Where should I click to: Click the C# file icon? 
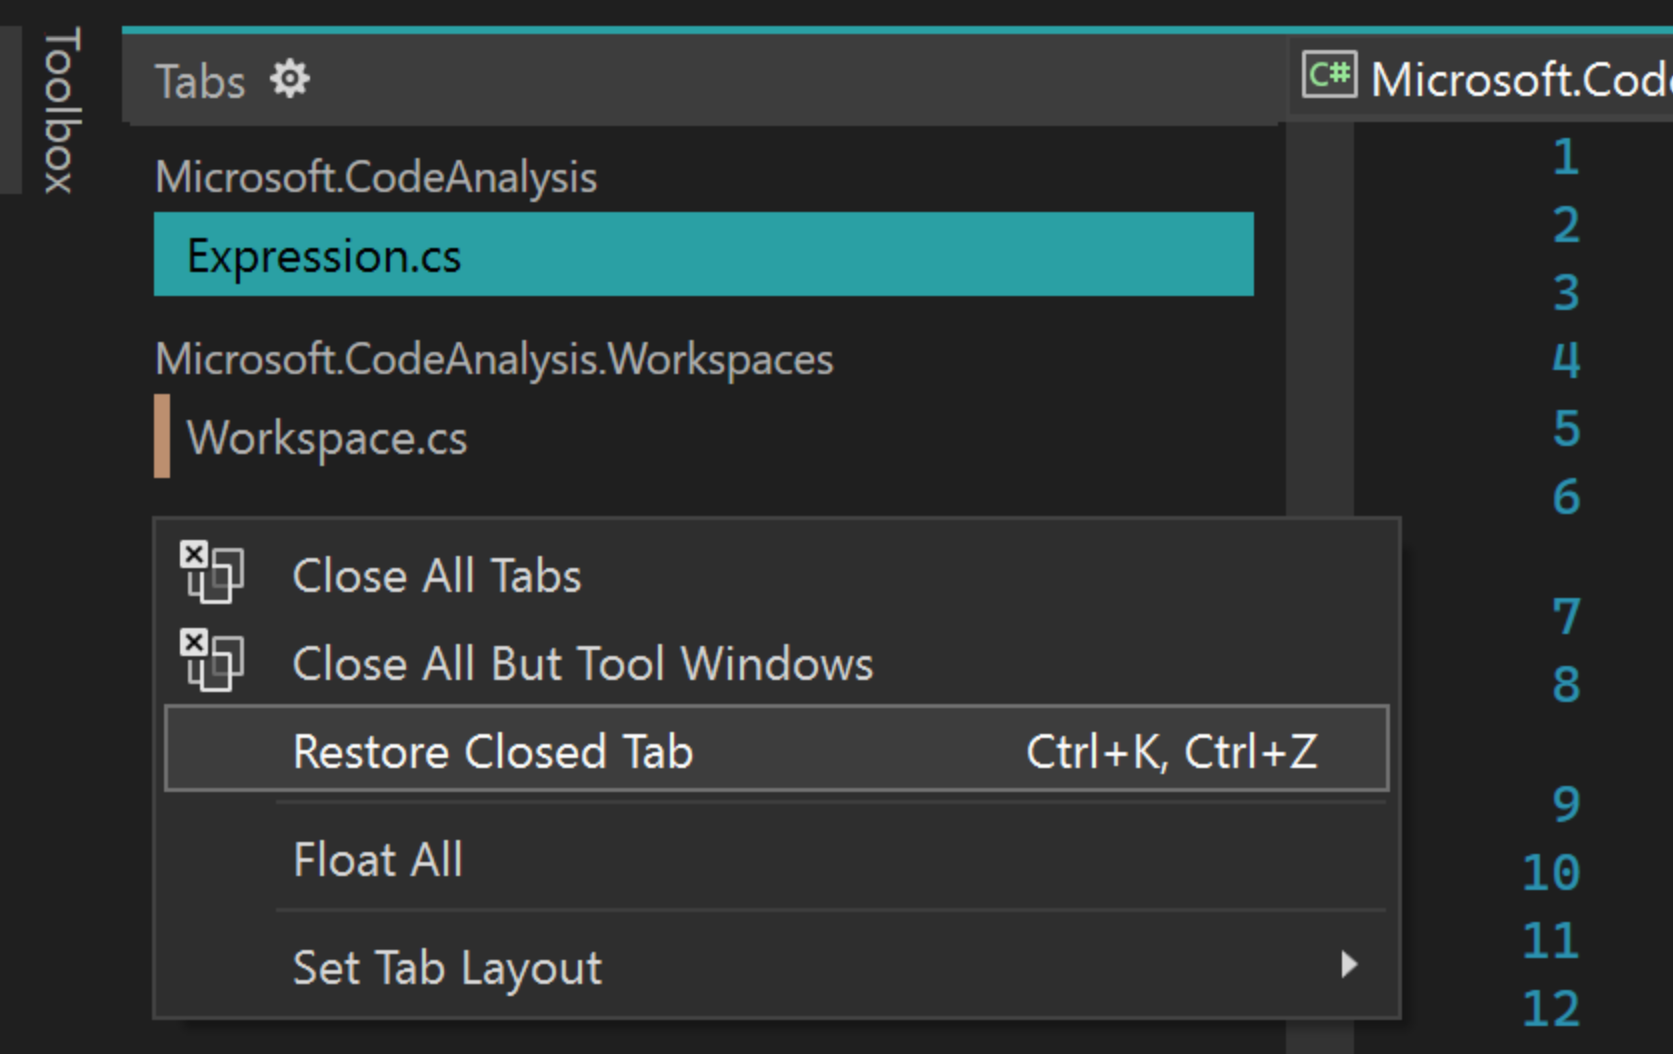(1329, 76)
